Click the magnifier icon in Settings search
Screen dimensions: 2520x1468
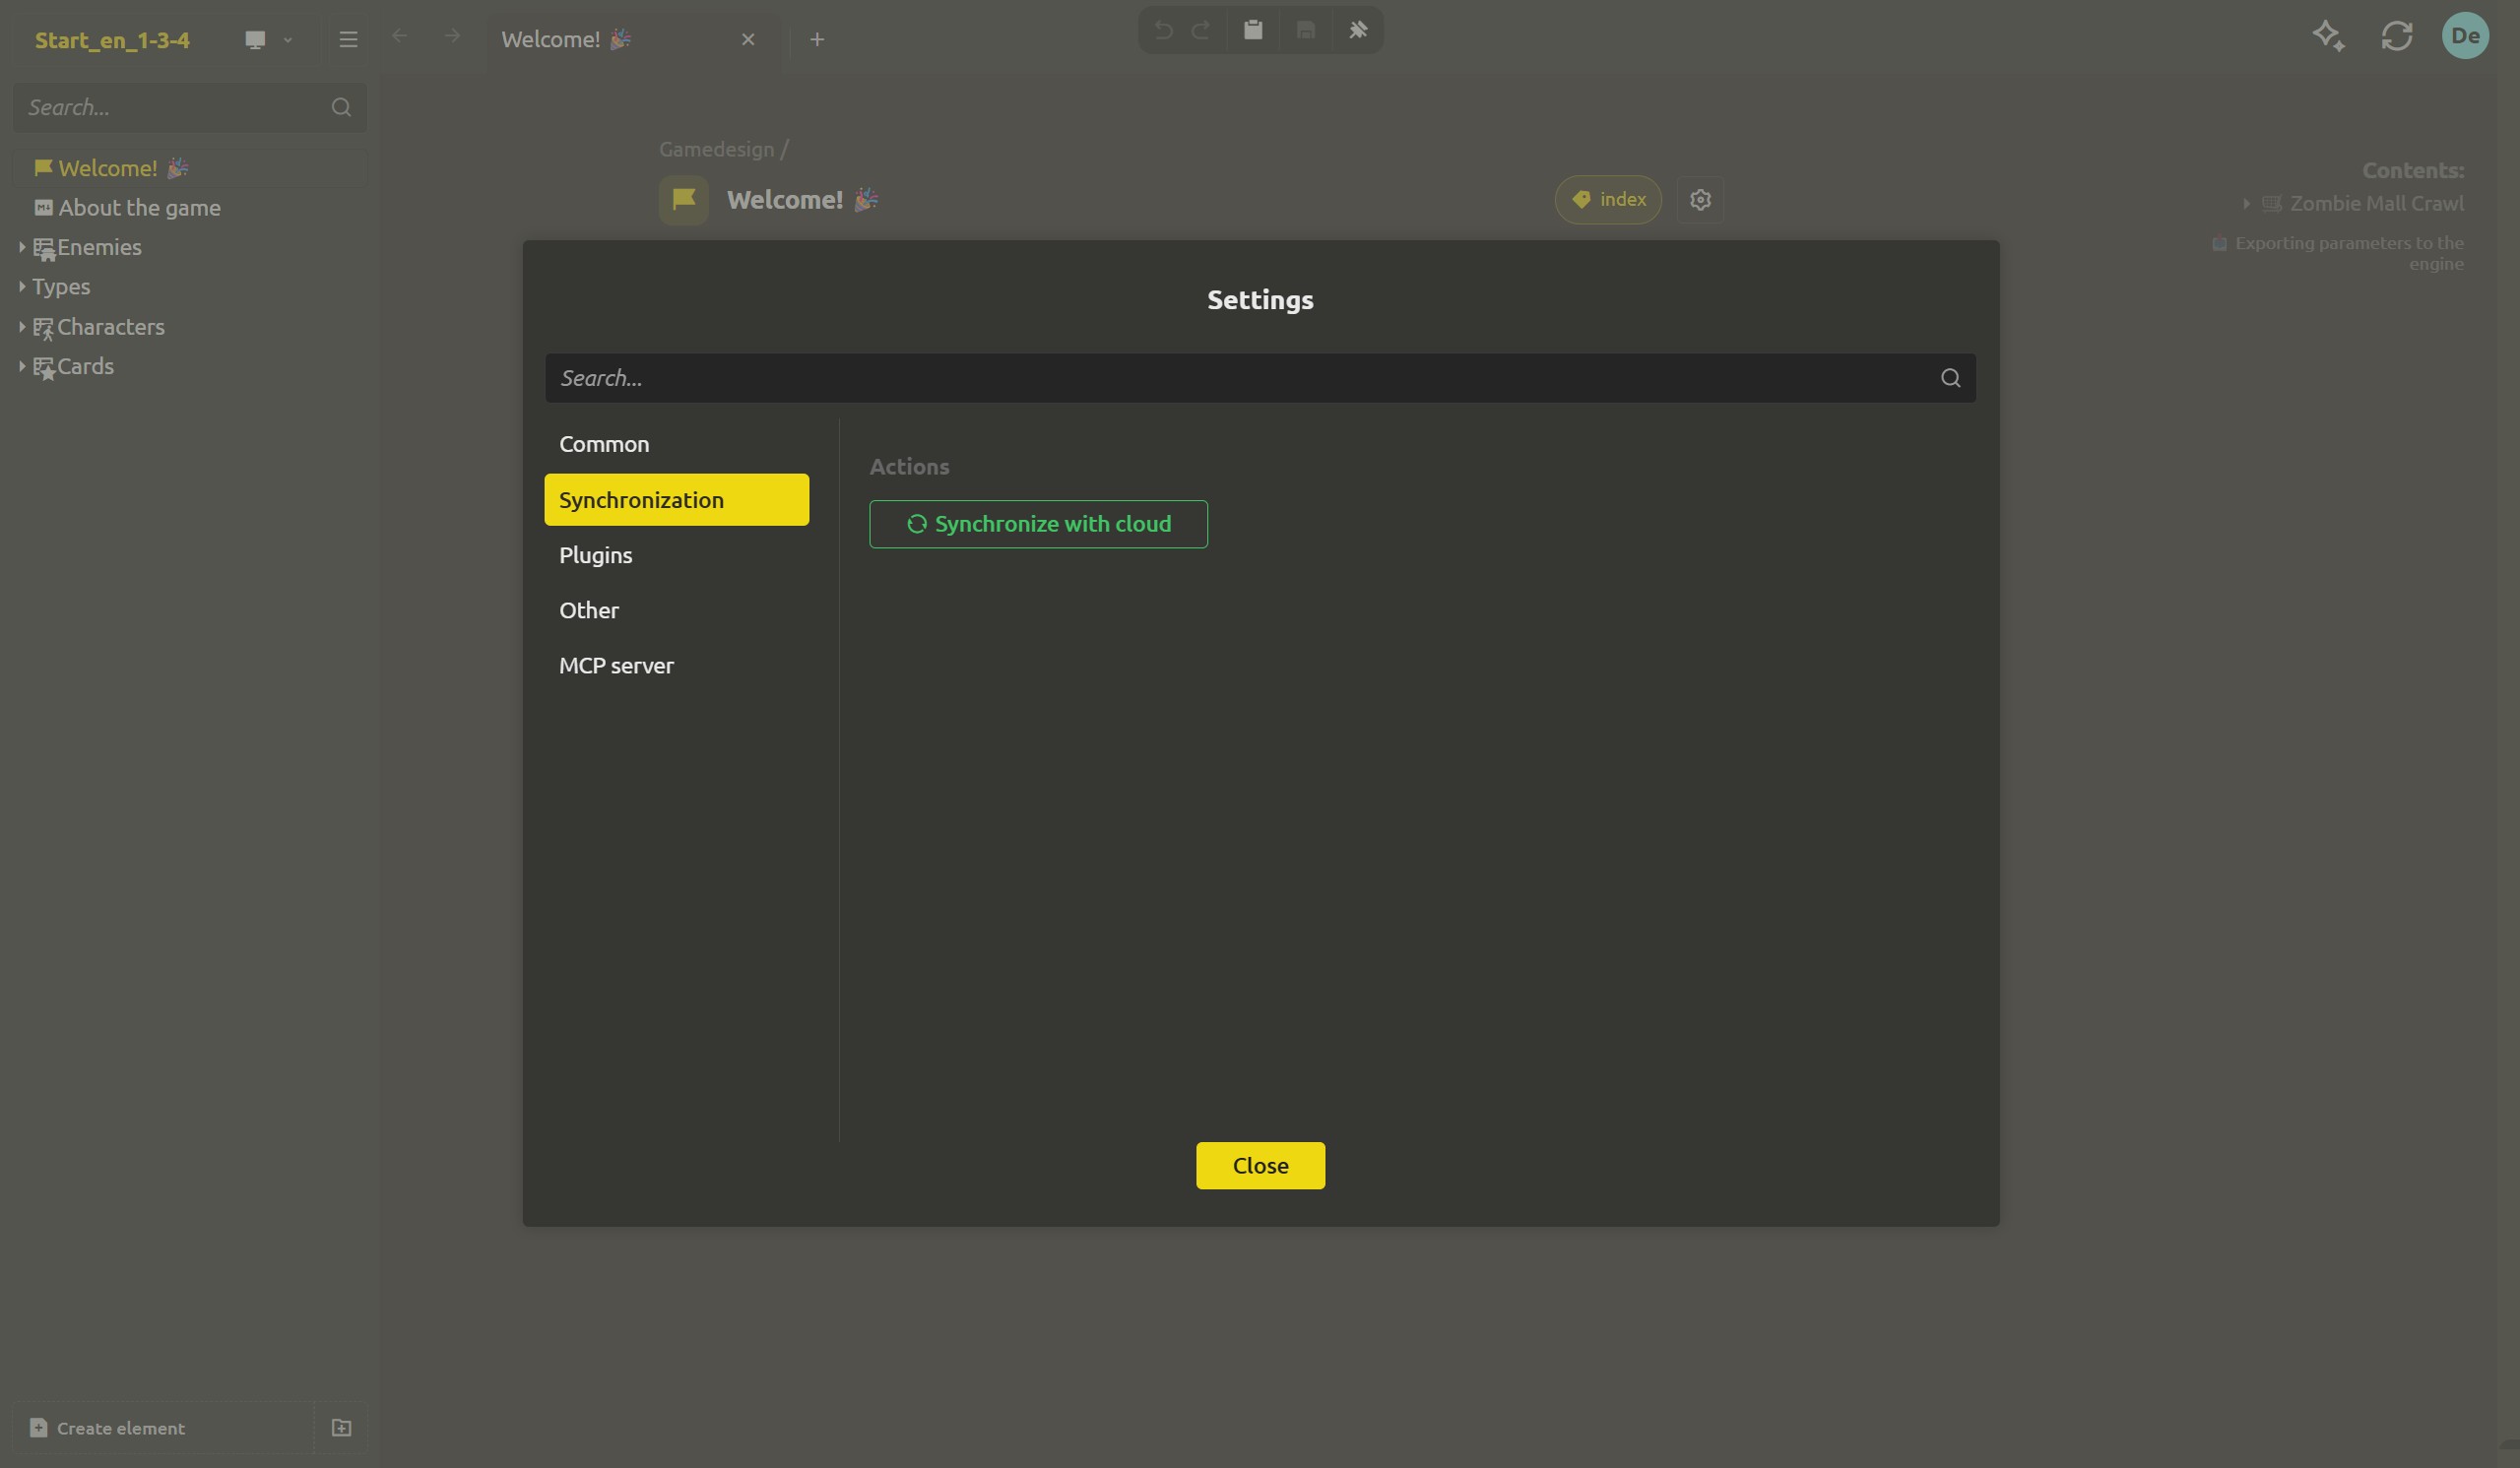(x=1950, y=378)
